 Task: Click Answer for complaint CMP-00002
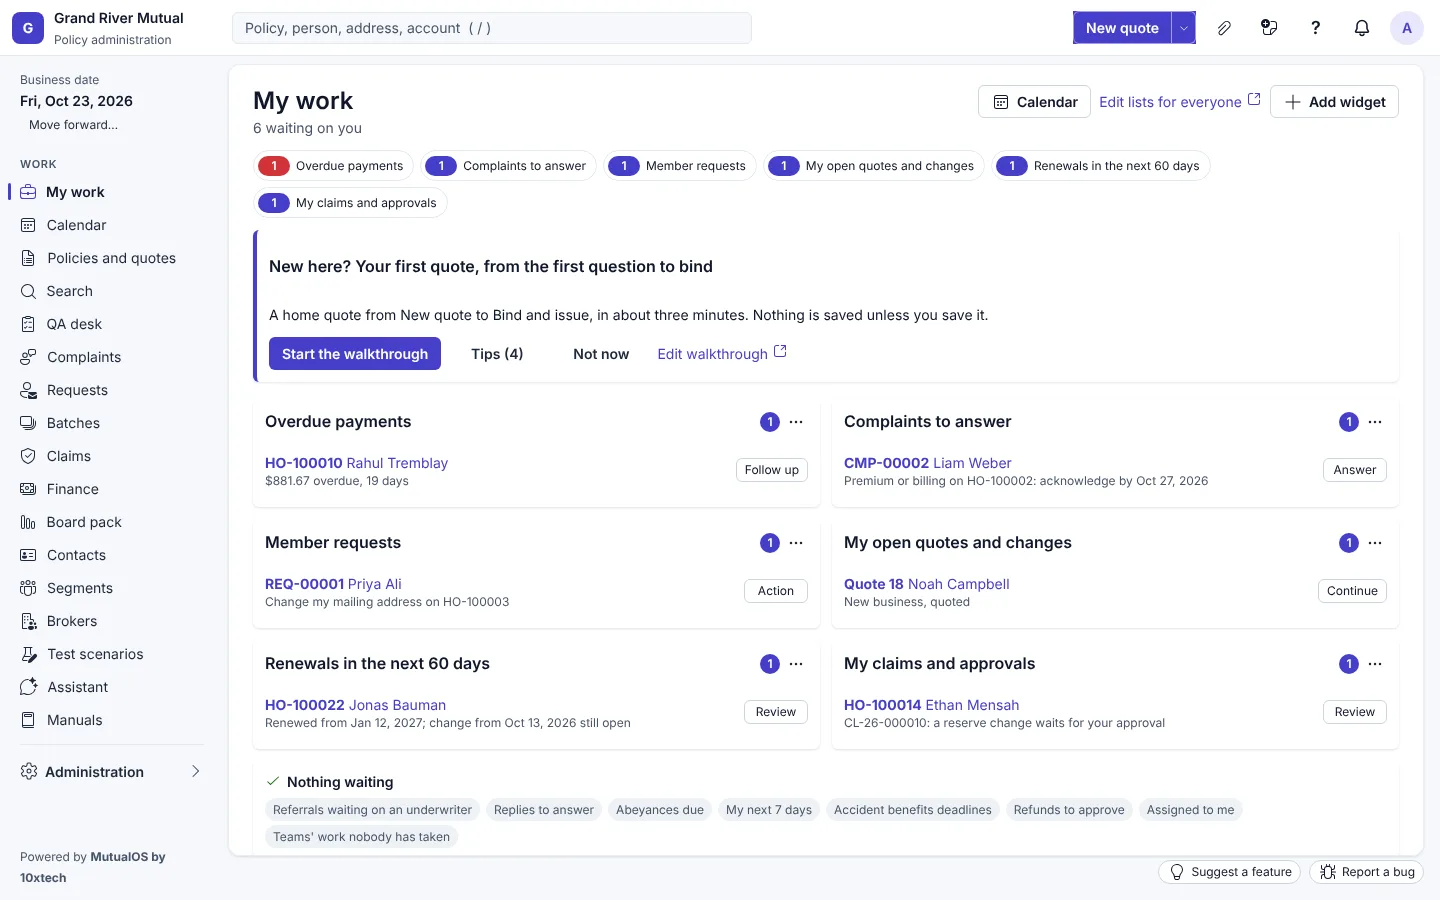1355,470
